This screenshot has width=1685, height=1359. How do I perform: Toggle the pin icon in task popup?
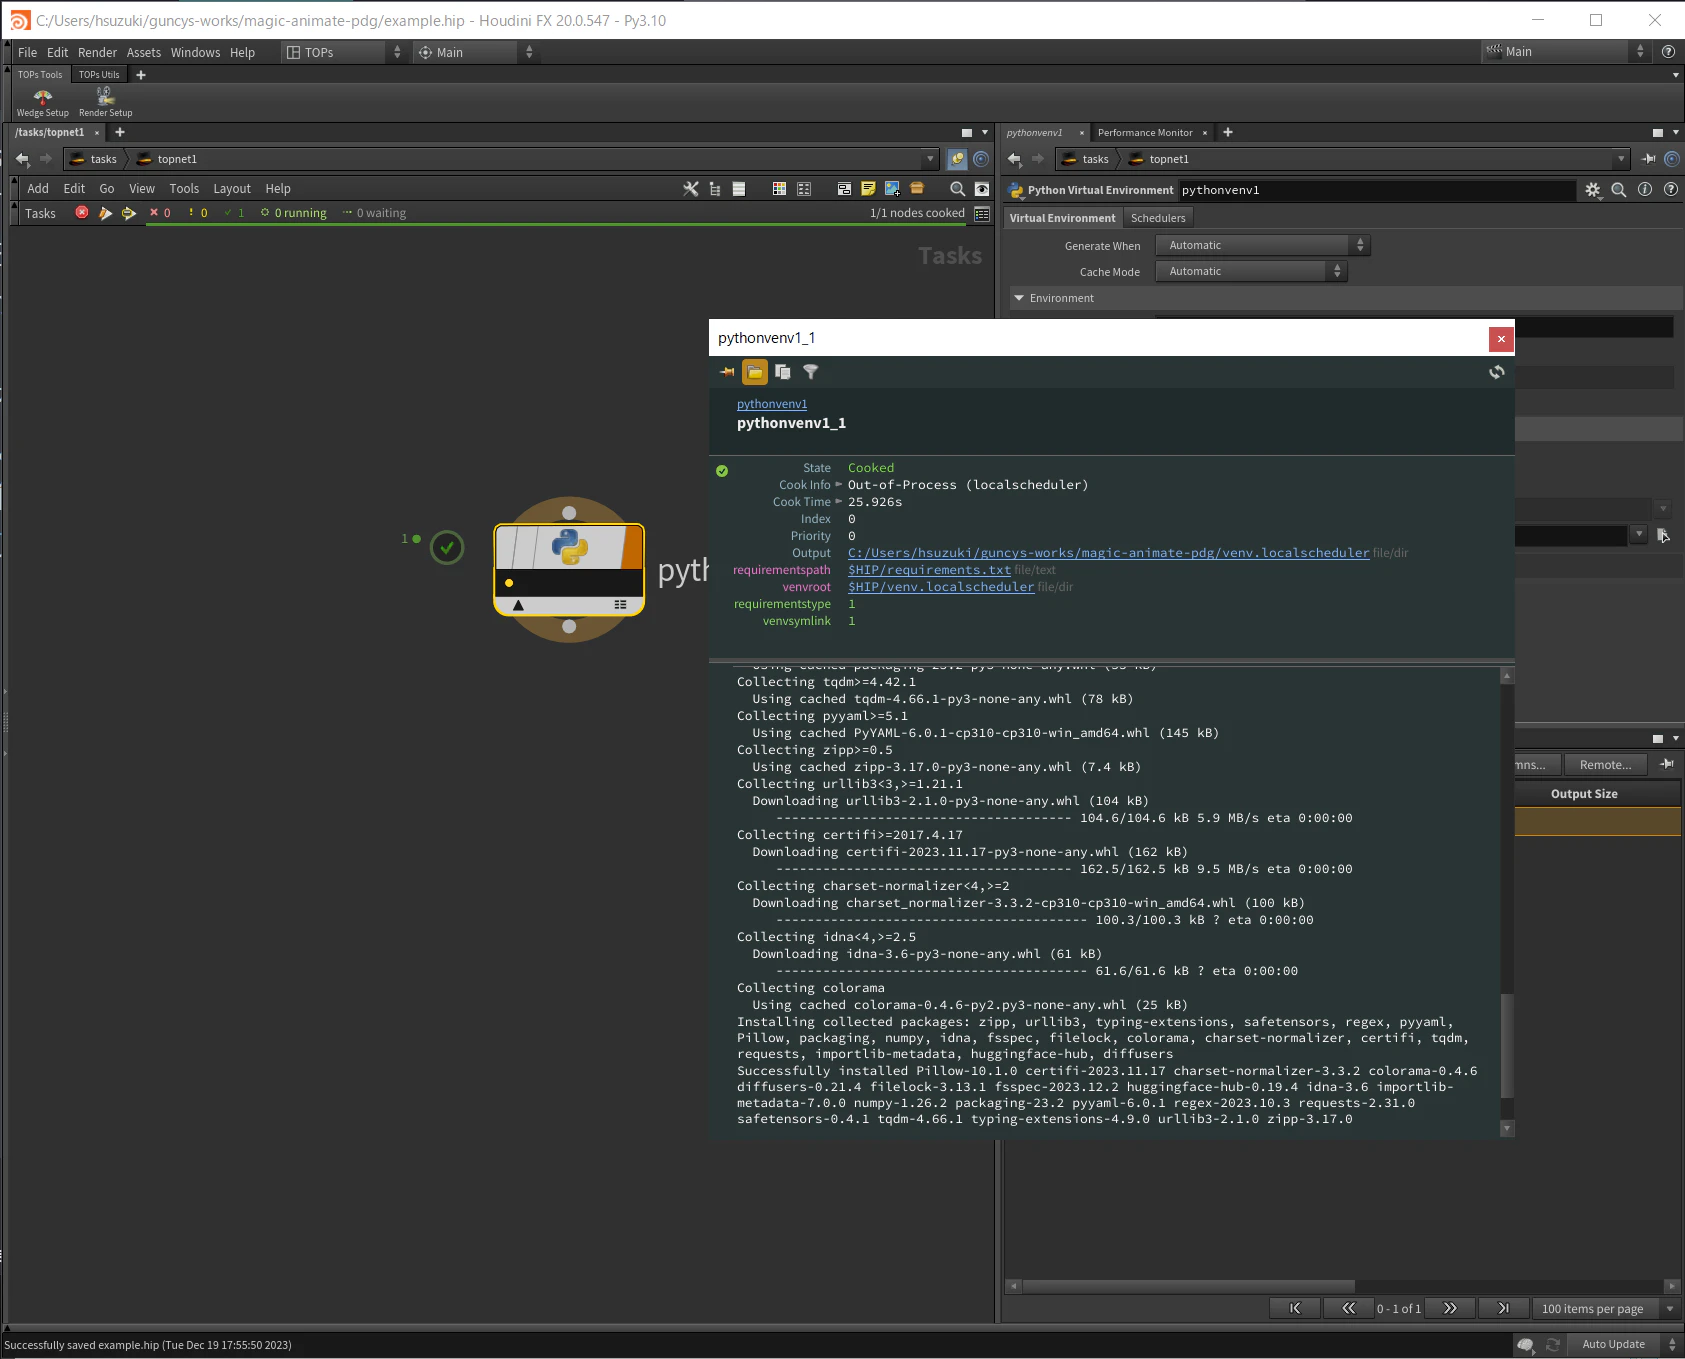pyautogui.click(x=727, y=372)
